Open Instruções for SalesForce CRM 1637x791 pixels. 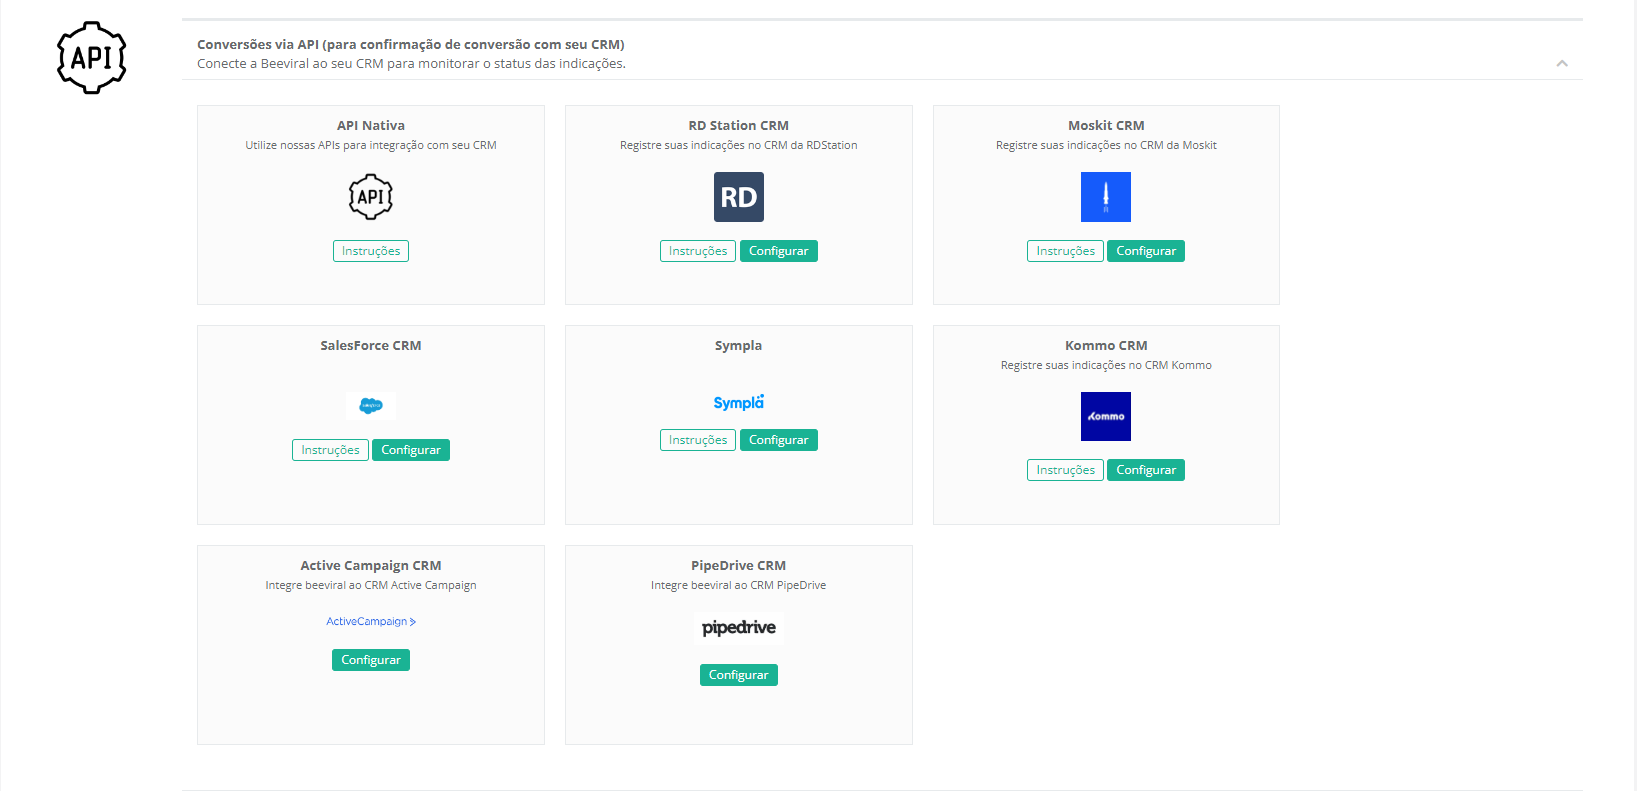pos(330,450)
